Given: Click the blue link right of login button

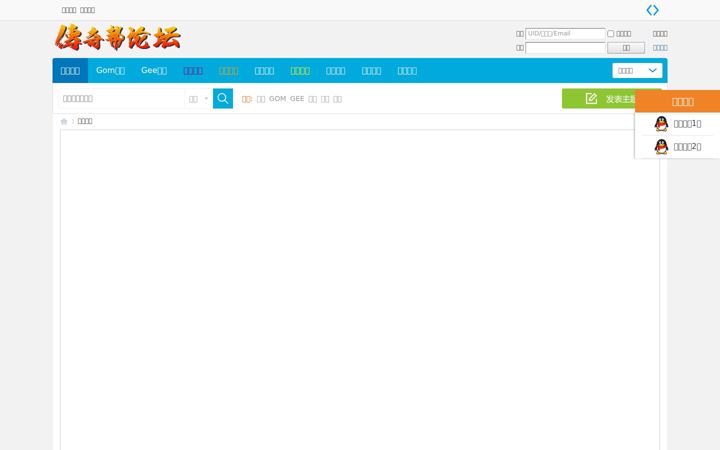Looking at the screenshot, I should coord(660,48).
